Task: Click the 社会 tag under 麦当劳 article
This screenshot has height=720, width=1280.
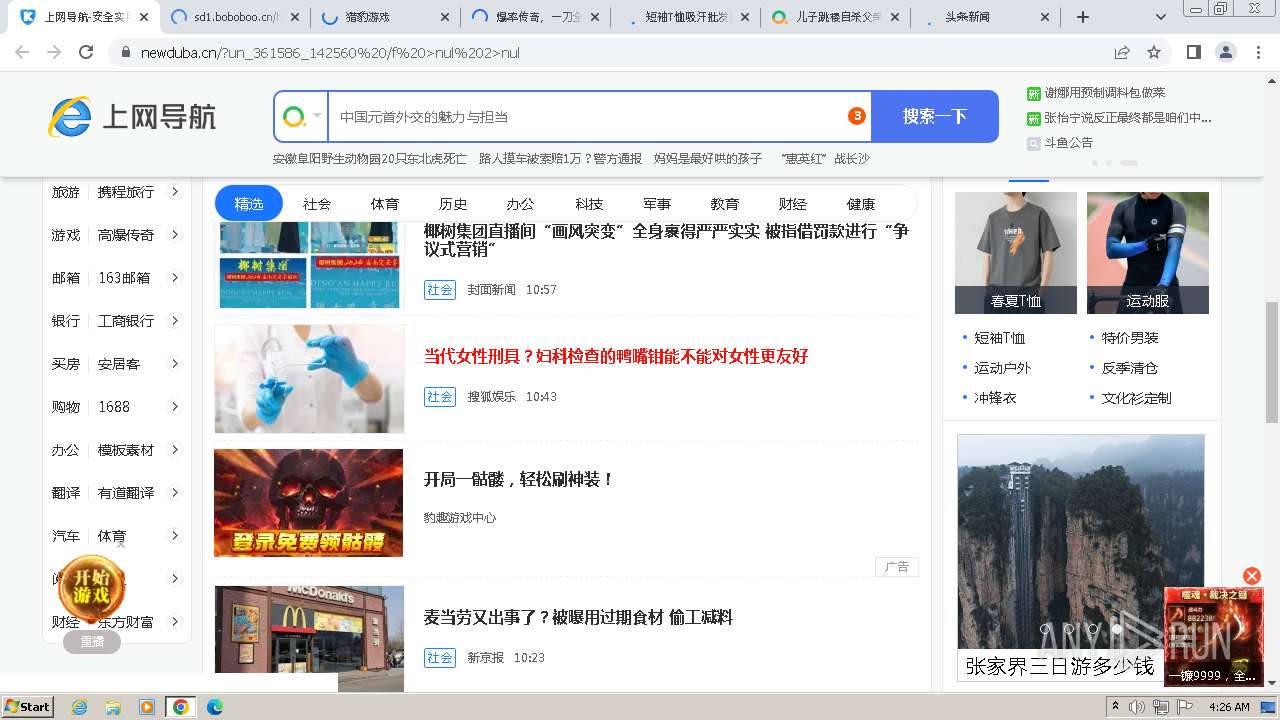Action: (440, 658)
